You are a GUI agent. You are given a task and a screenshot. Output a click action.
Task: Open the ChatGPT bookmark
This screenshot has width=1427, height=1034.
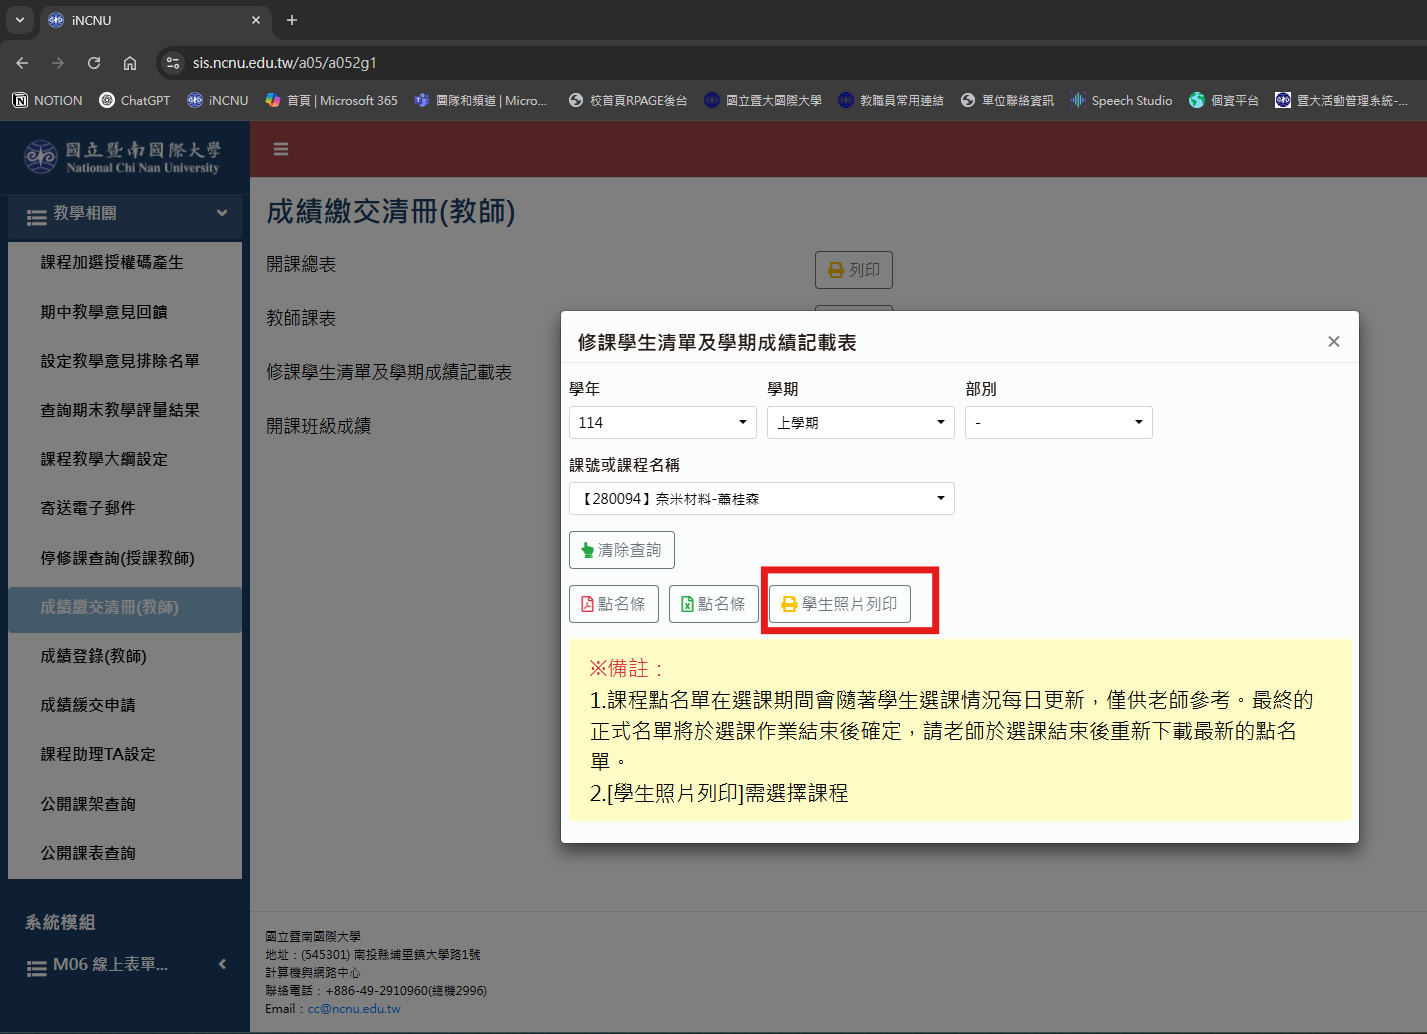point(135,101)
